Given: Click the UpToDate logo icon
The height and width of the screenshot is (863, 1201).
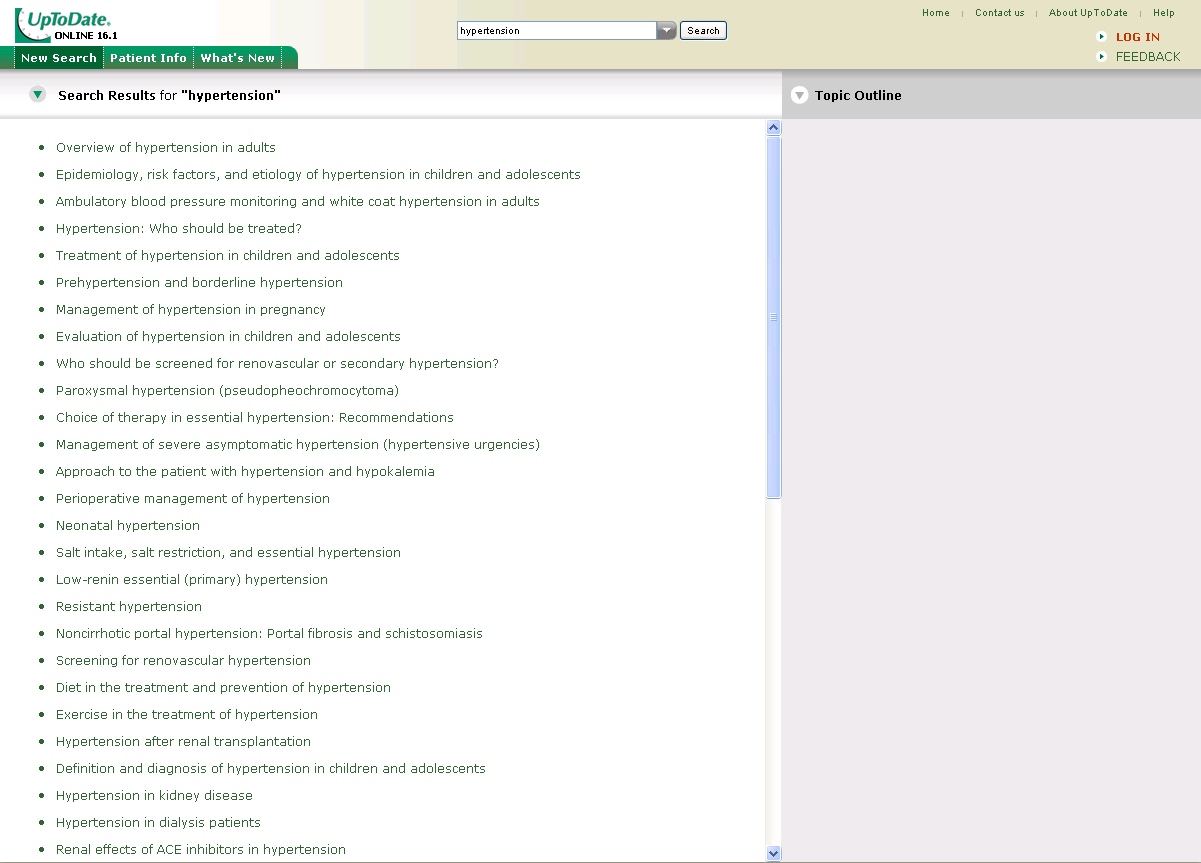Looking at the screenshot, I should click(x=64, y=24).
